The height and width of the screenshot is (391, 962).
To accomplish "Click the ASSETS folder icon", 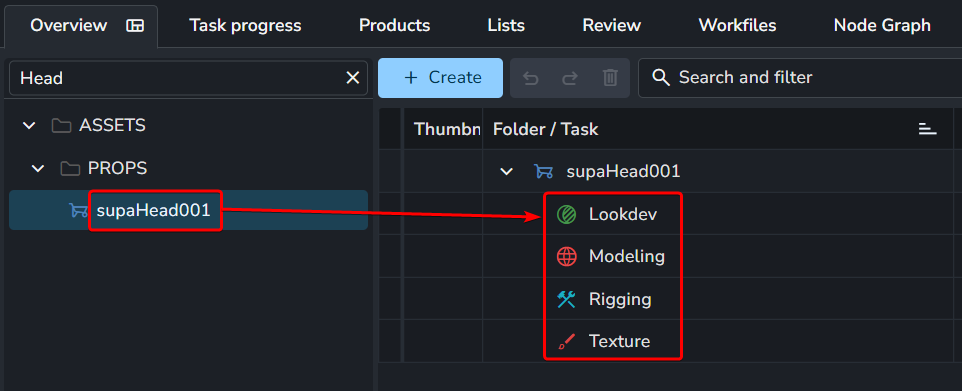I will [61, 126].
